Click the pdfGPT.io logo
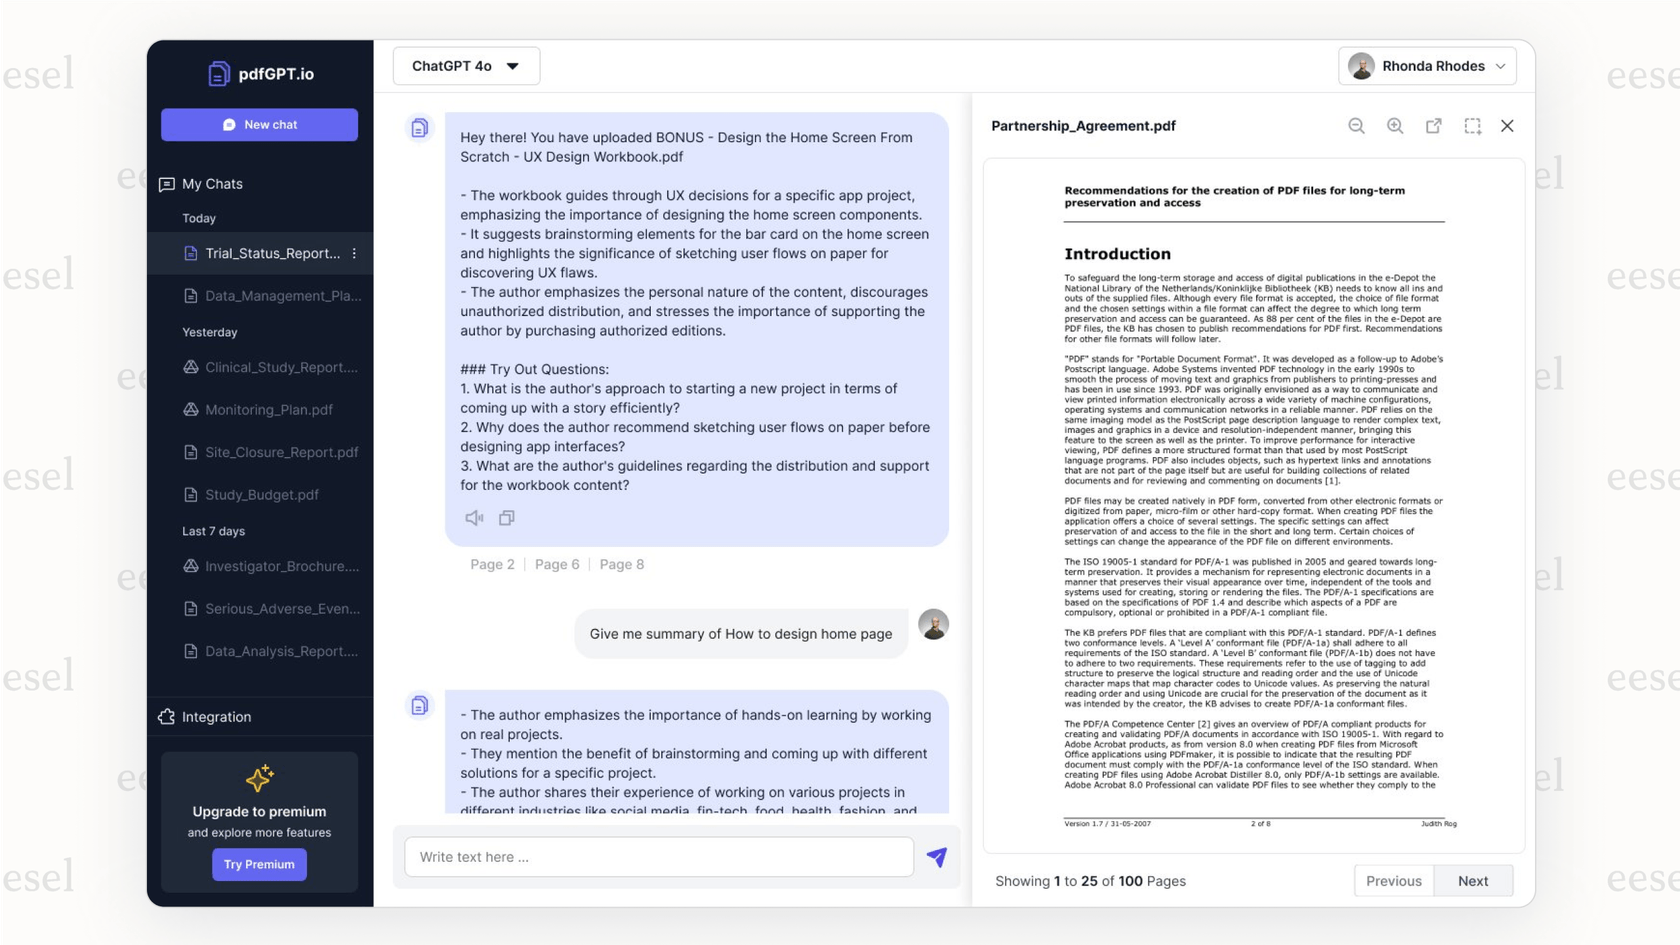This screenshot has width=1680, height=945. pos(259,72)
